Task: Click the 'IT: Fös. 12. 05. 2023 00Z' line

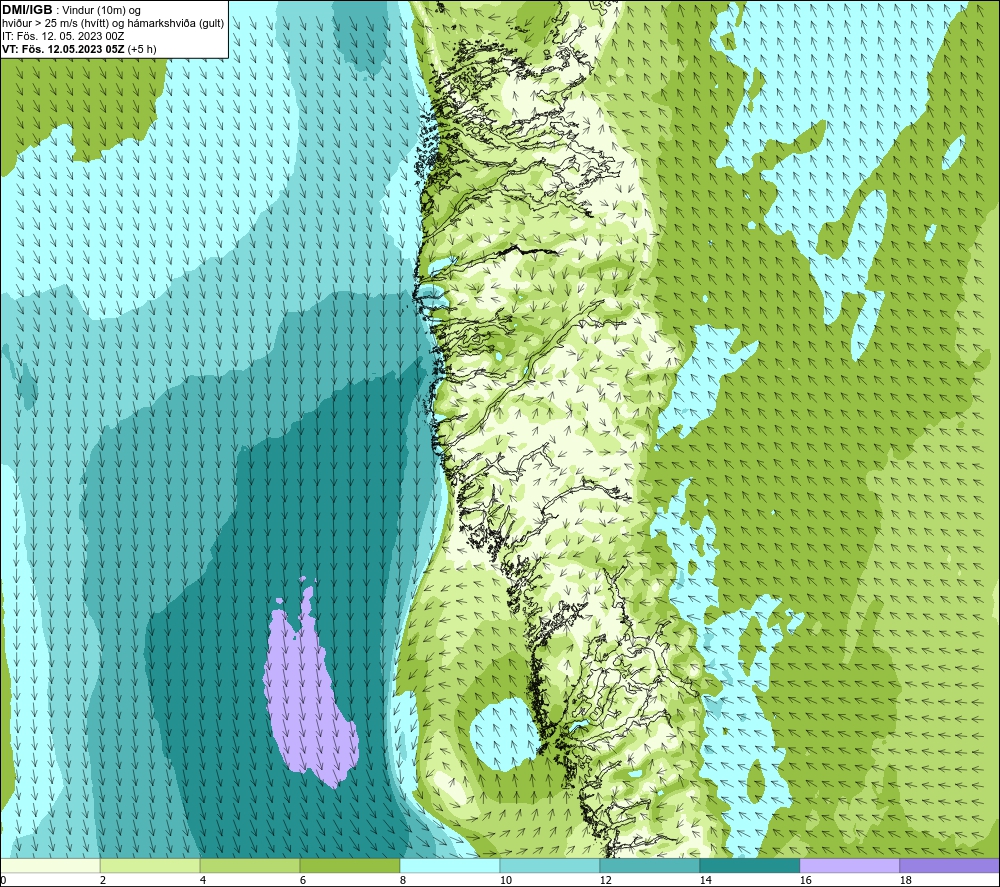Action: [63, 36]
